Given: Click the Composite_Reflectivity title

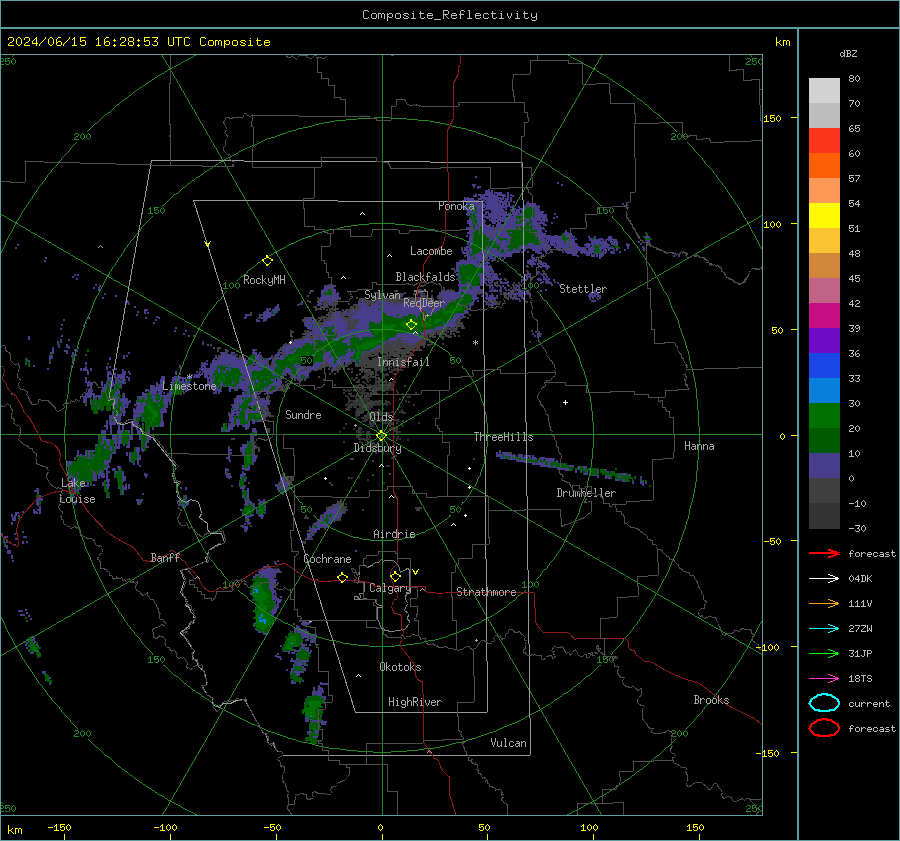Looking at the screenshot, I should (x=450, y=15).
